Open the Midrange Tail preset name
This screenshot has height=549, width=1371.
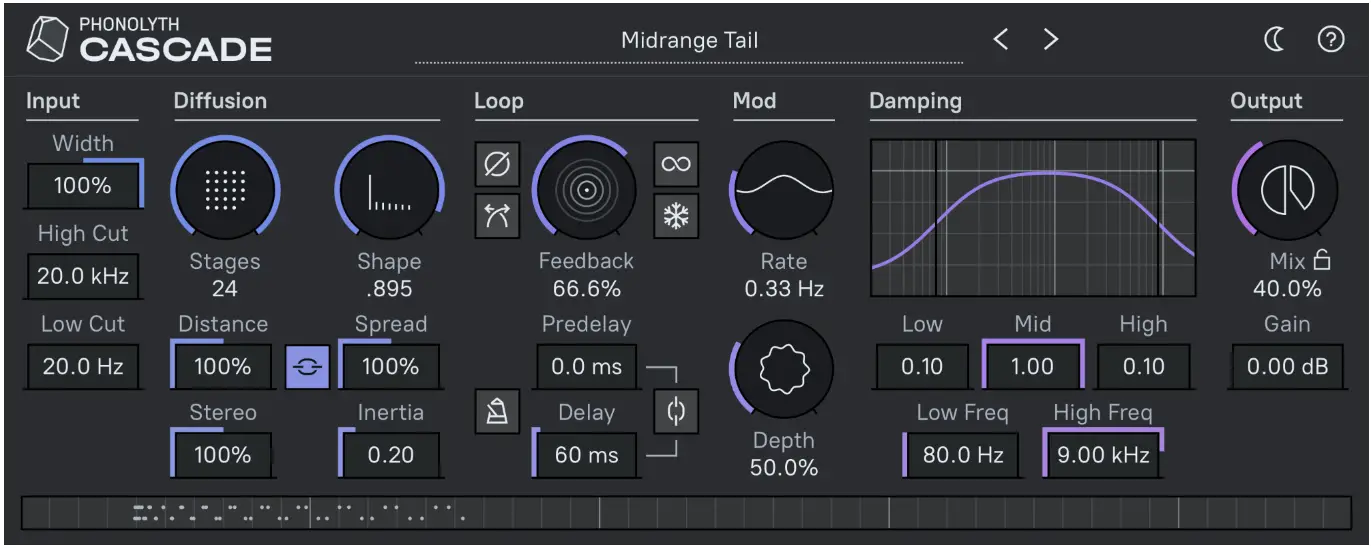(x=689, y=41)
